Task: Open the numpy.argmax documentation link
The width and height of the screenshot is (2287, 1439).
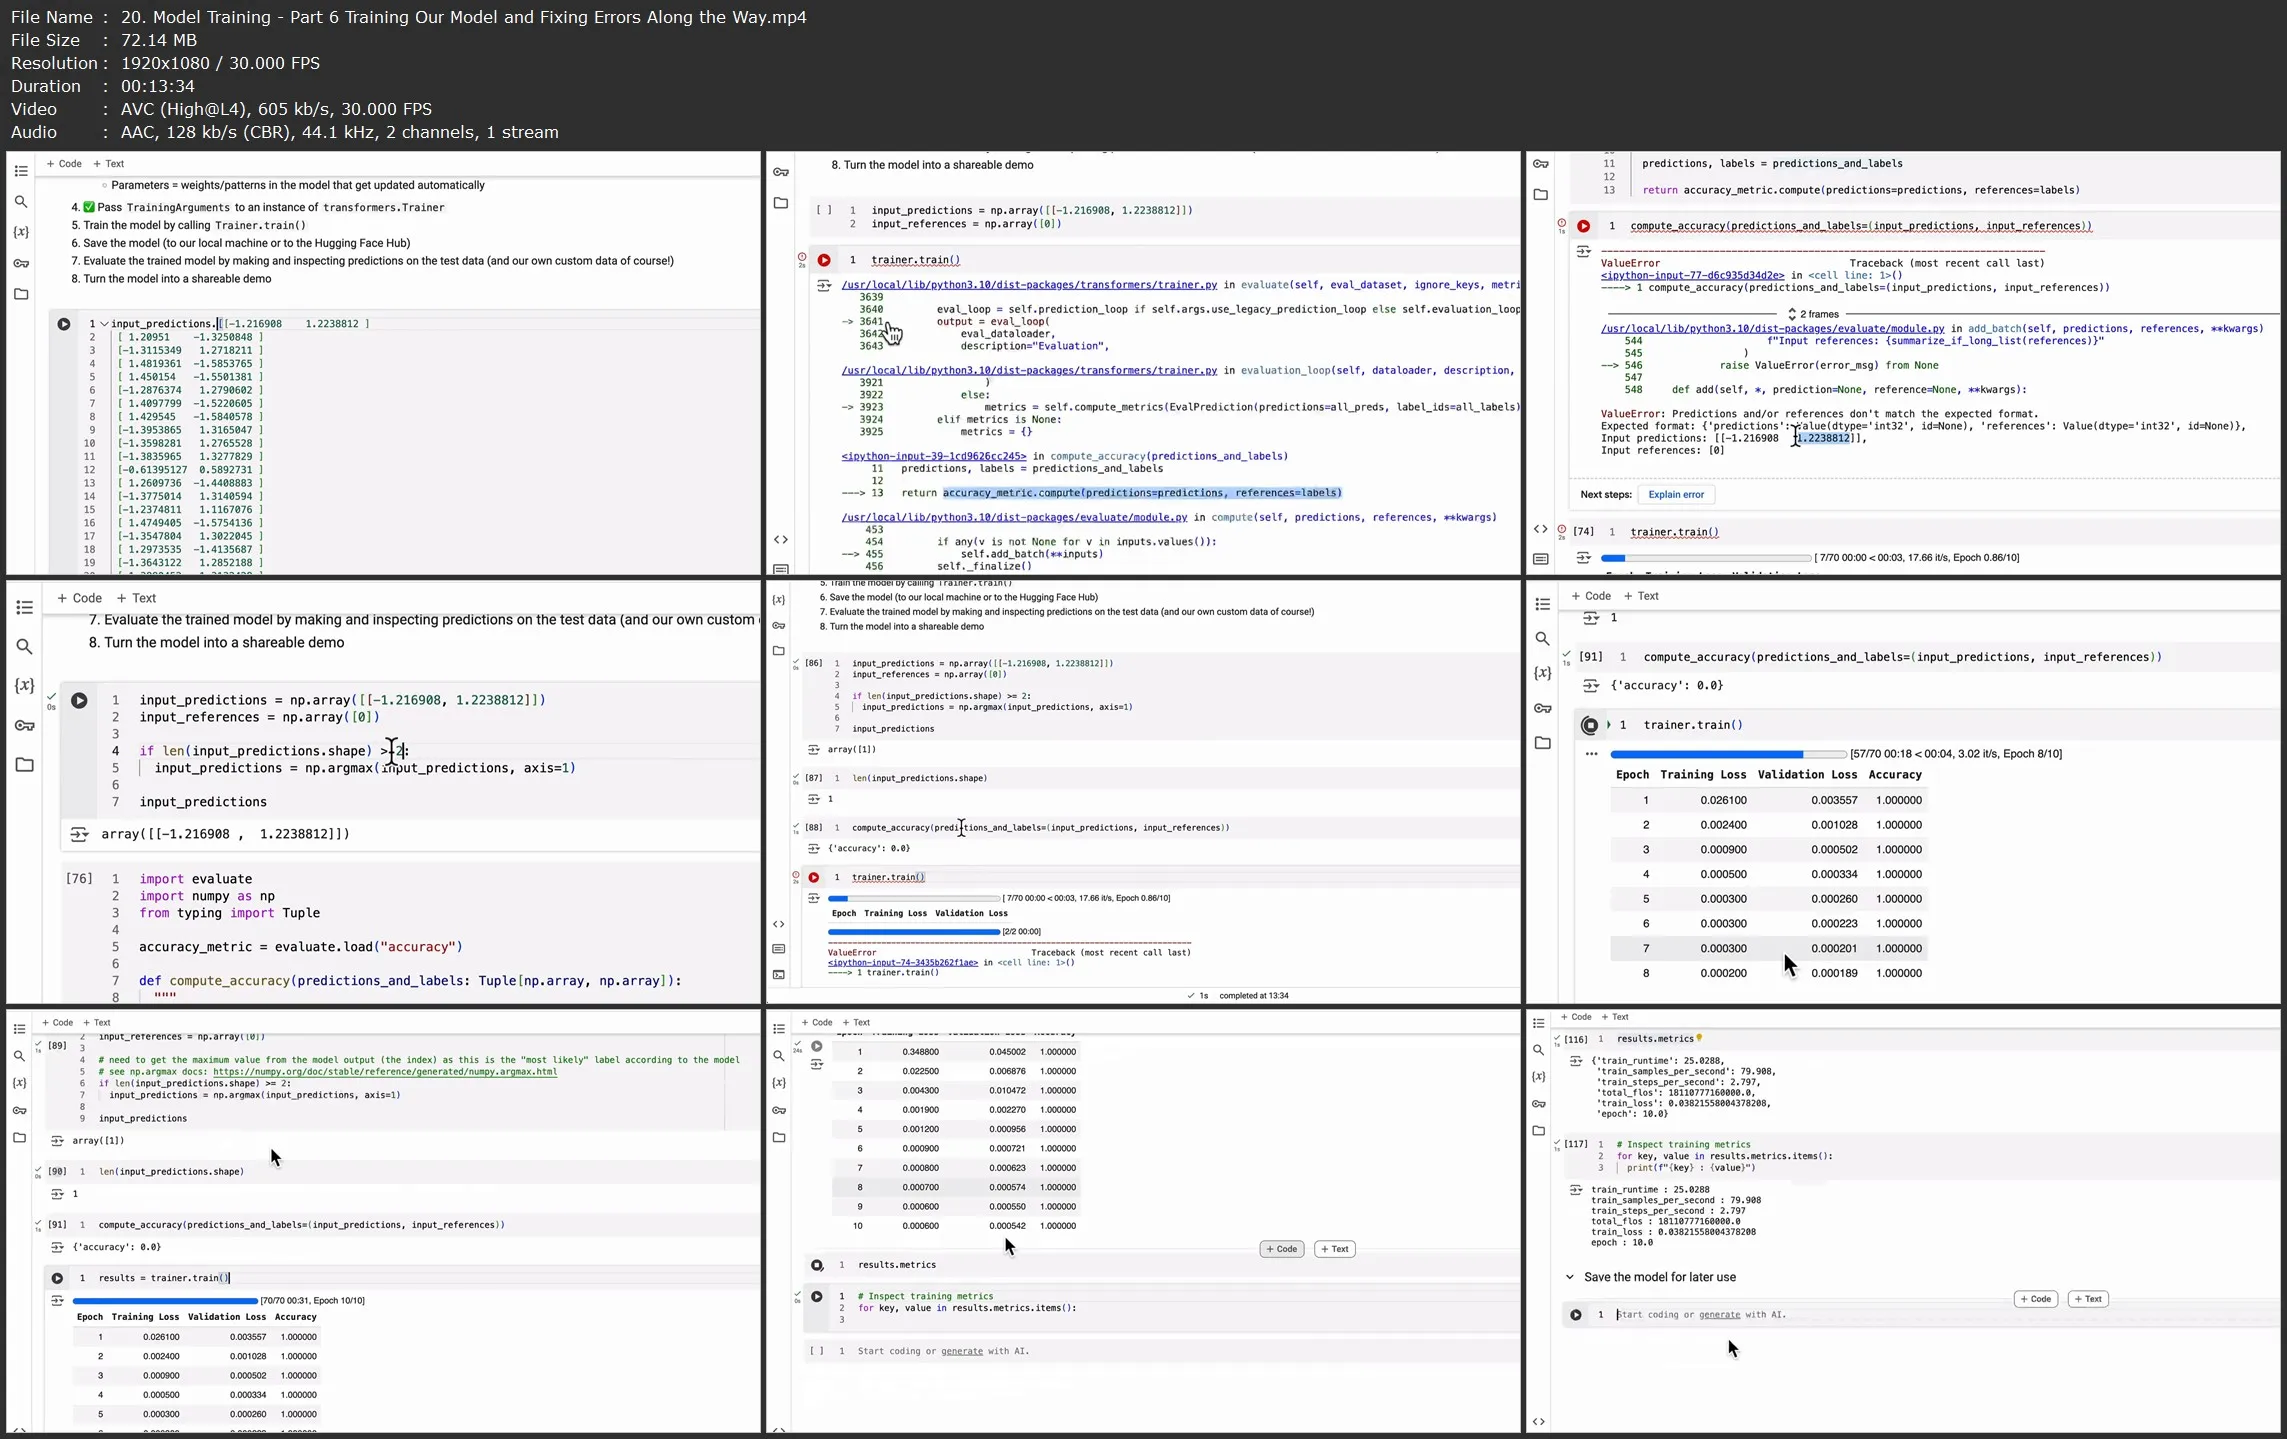Action: [384, 1072]
